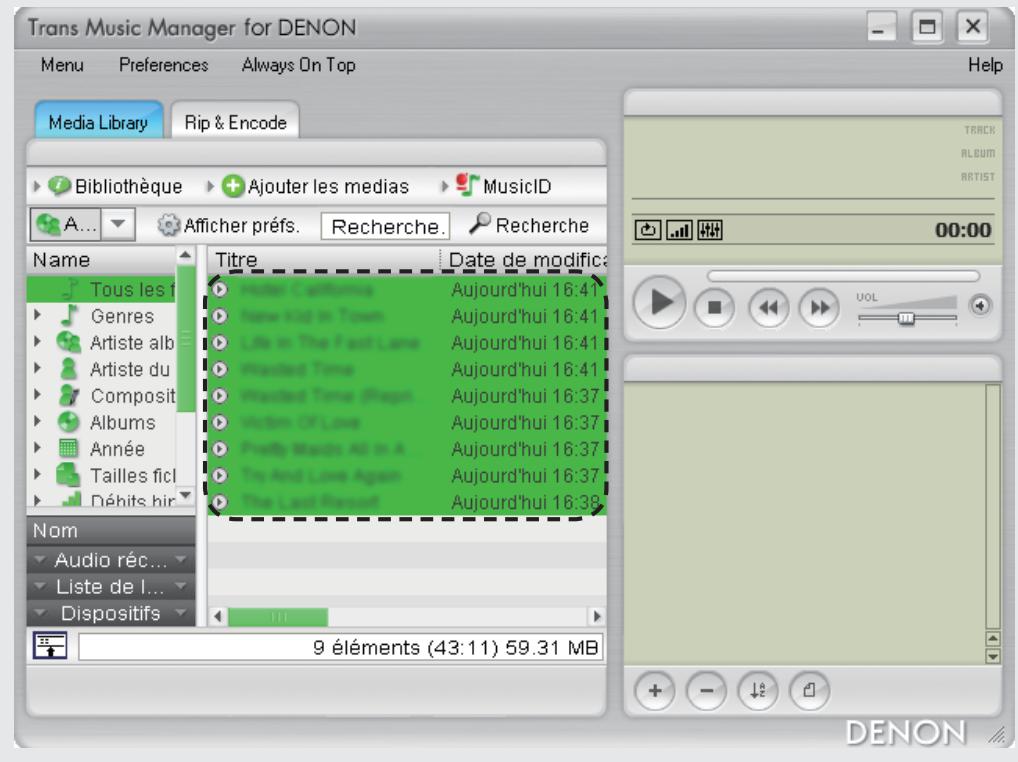The image size is (1018, 762).
Task: Click into the Recherche input field
Action: click(x=385, y=226)
